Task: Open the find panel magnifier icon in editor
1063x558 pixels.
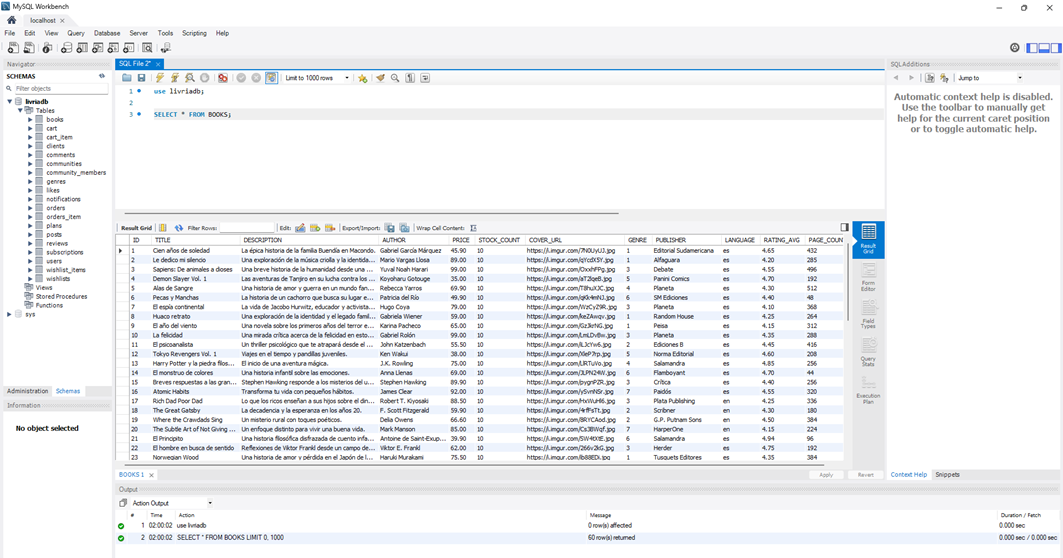Action: (x=395, y=78)
